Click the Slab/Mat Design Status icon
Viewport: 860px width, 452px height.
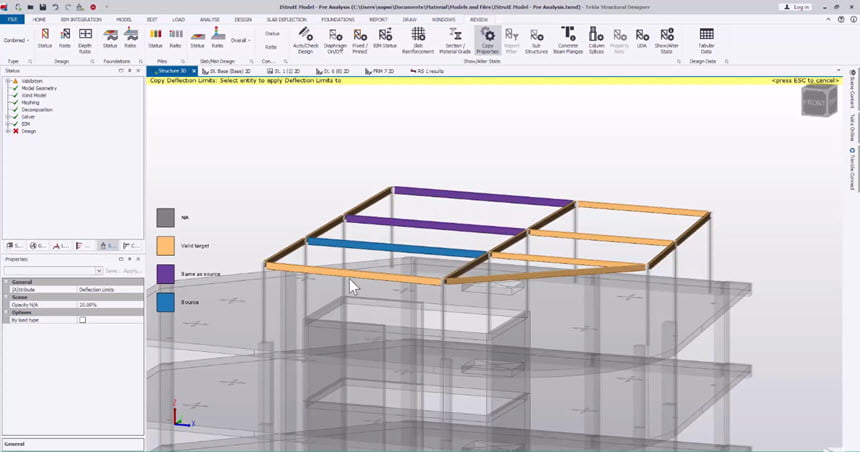197,39
